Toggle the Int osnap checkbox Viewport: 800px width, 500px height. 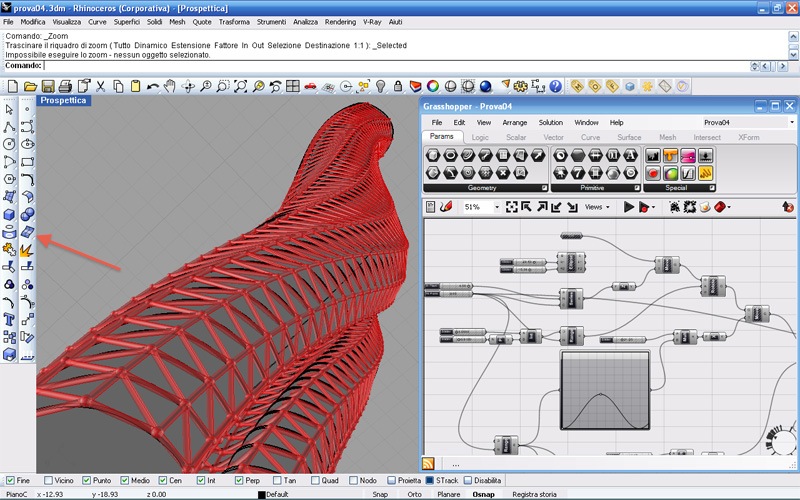click(201, 481)
